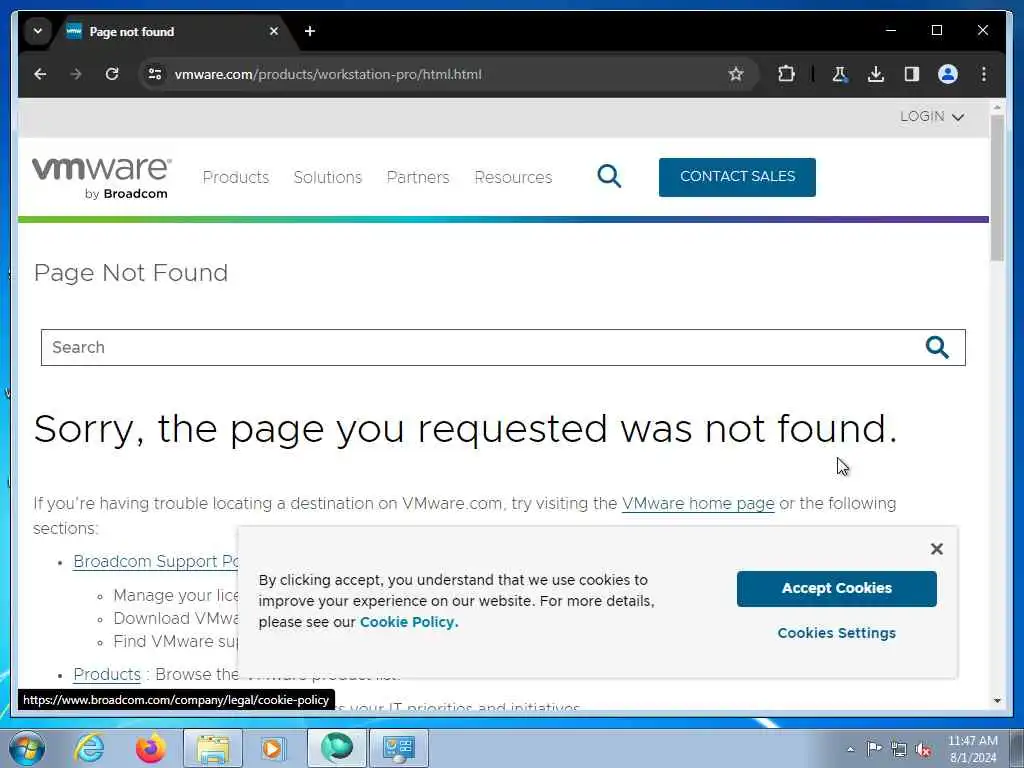Viewport: 1024px width, 768px height.
Task: Toggle the browser side panel icon
Action: (912, 74)
